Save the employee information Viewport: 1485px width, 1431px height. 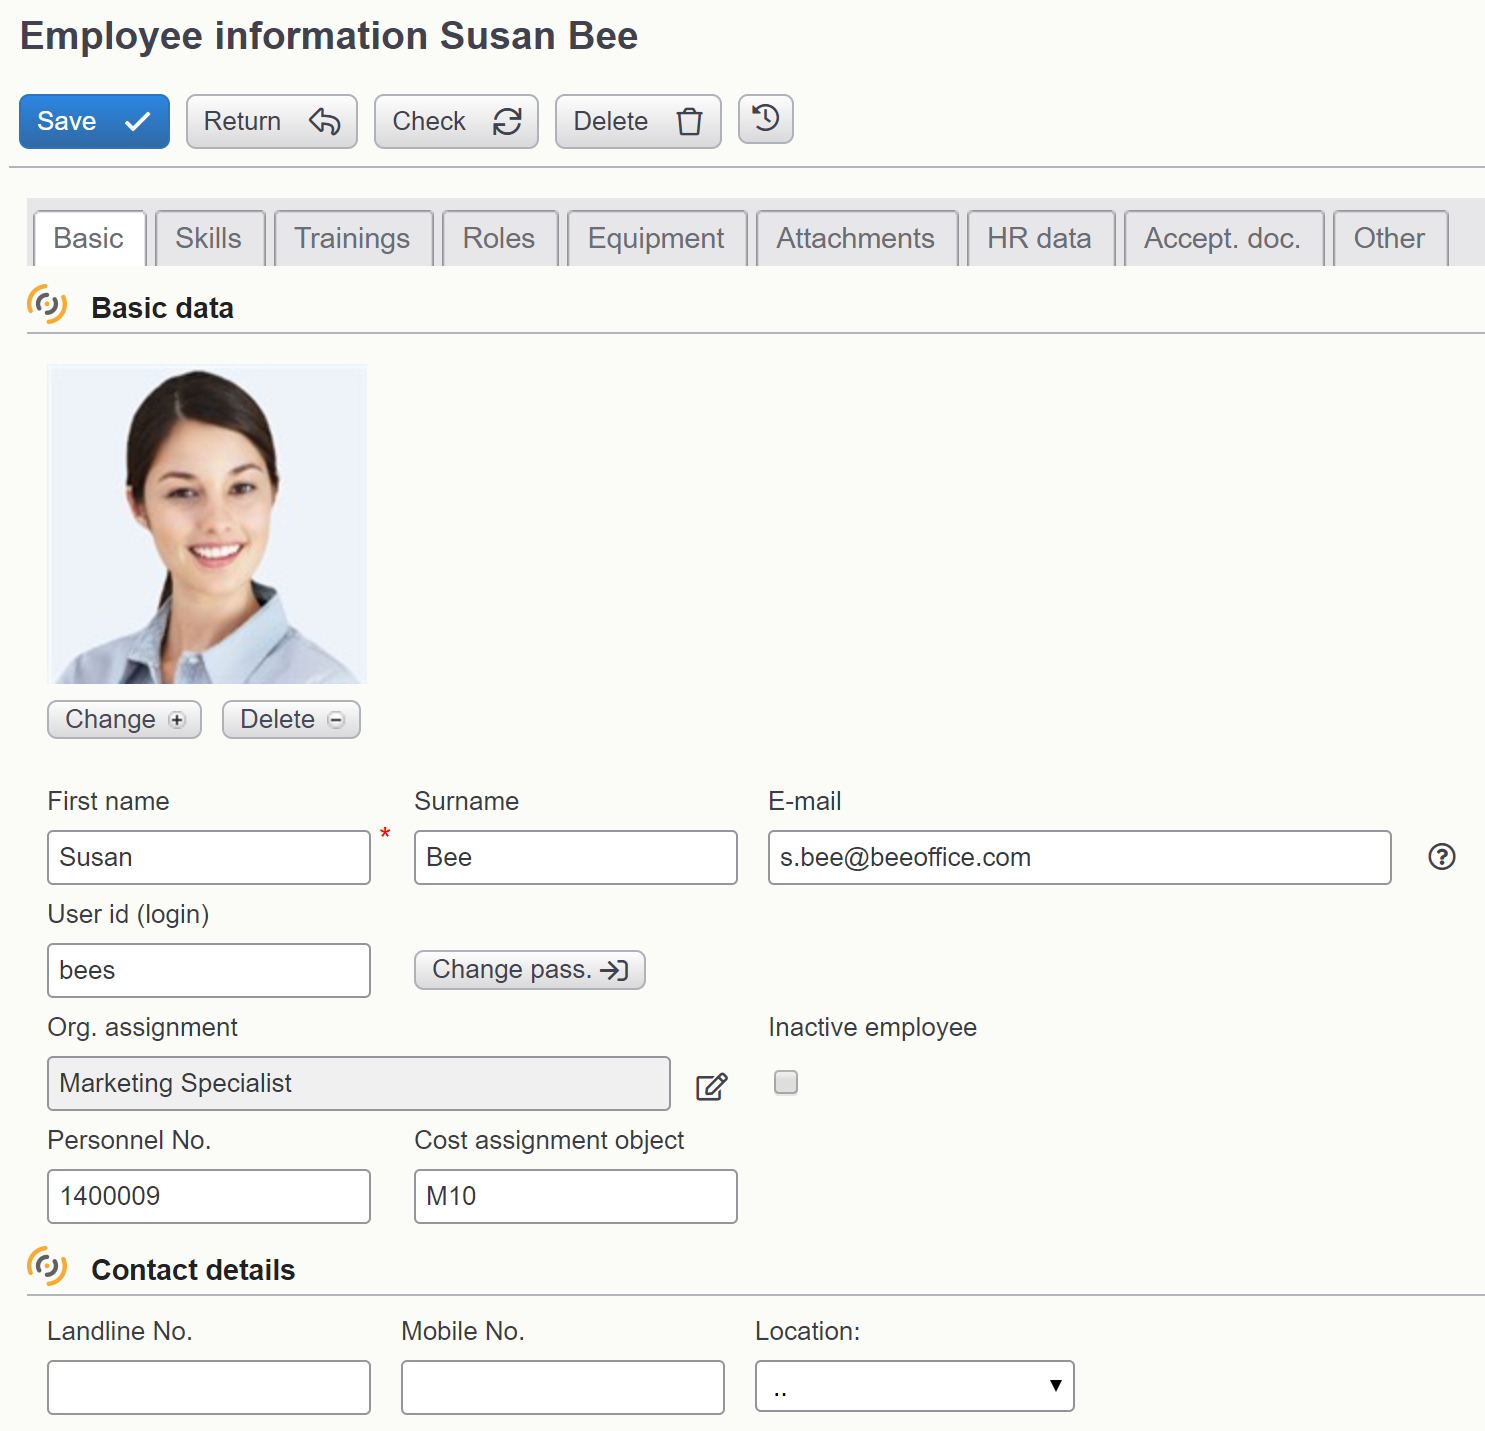click(94, 121)
